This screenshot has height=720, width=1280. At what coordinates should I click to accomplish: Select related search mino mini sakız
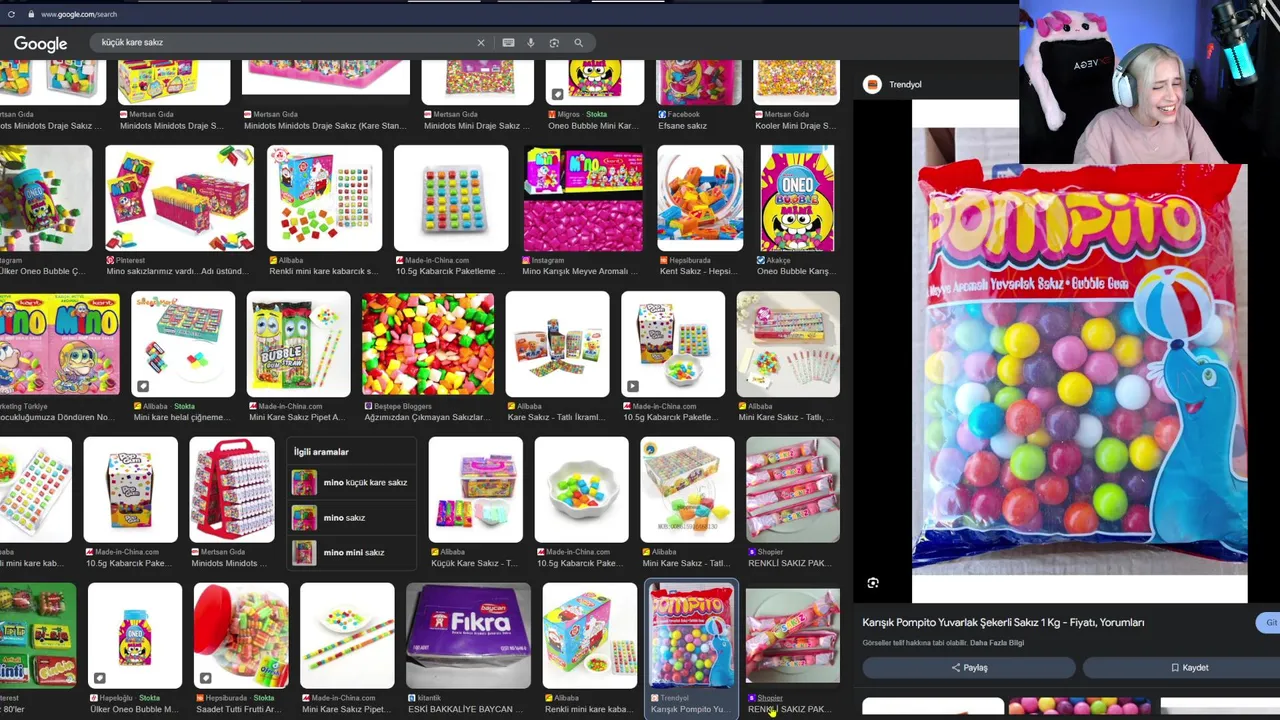(350, 552)
